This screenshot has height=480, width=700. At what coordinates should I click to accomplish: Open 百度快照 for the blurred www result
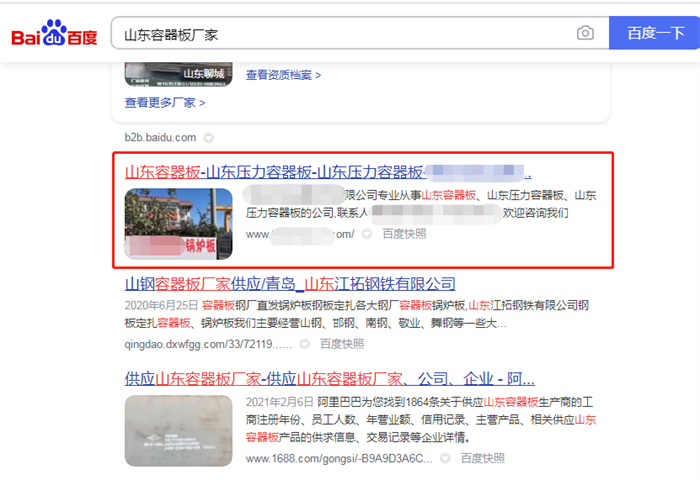coord(404,234)
